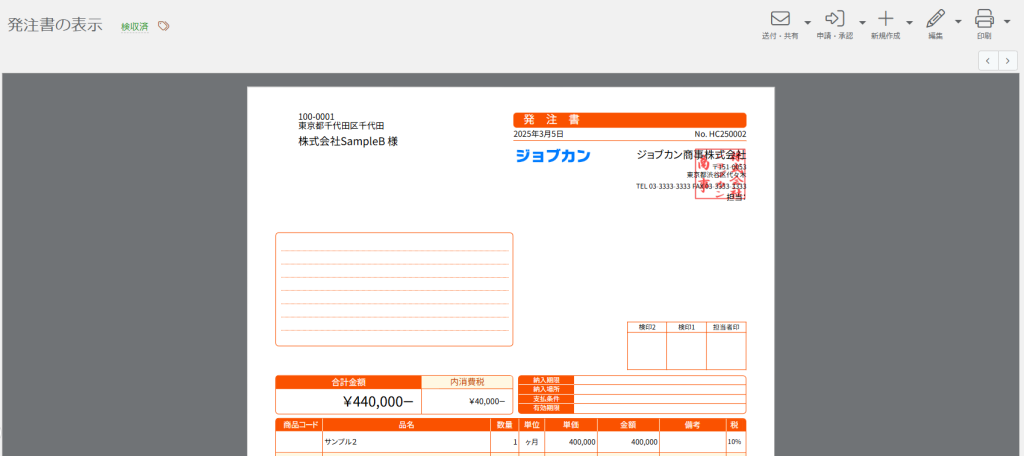Click the ジョブカン logo on document
The width and height of the screenshot is (1024, 456).
(x=552, y=155)
